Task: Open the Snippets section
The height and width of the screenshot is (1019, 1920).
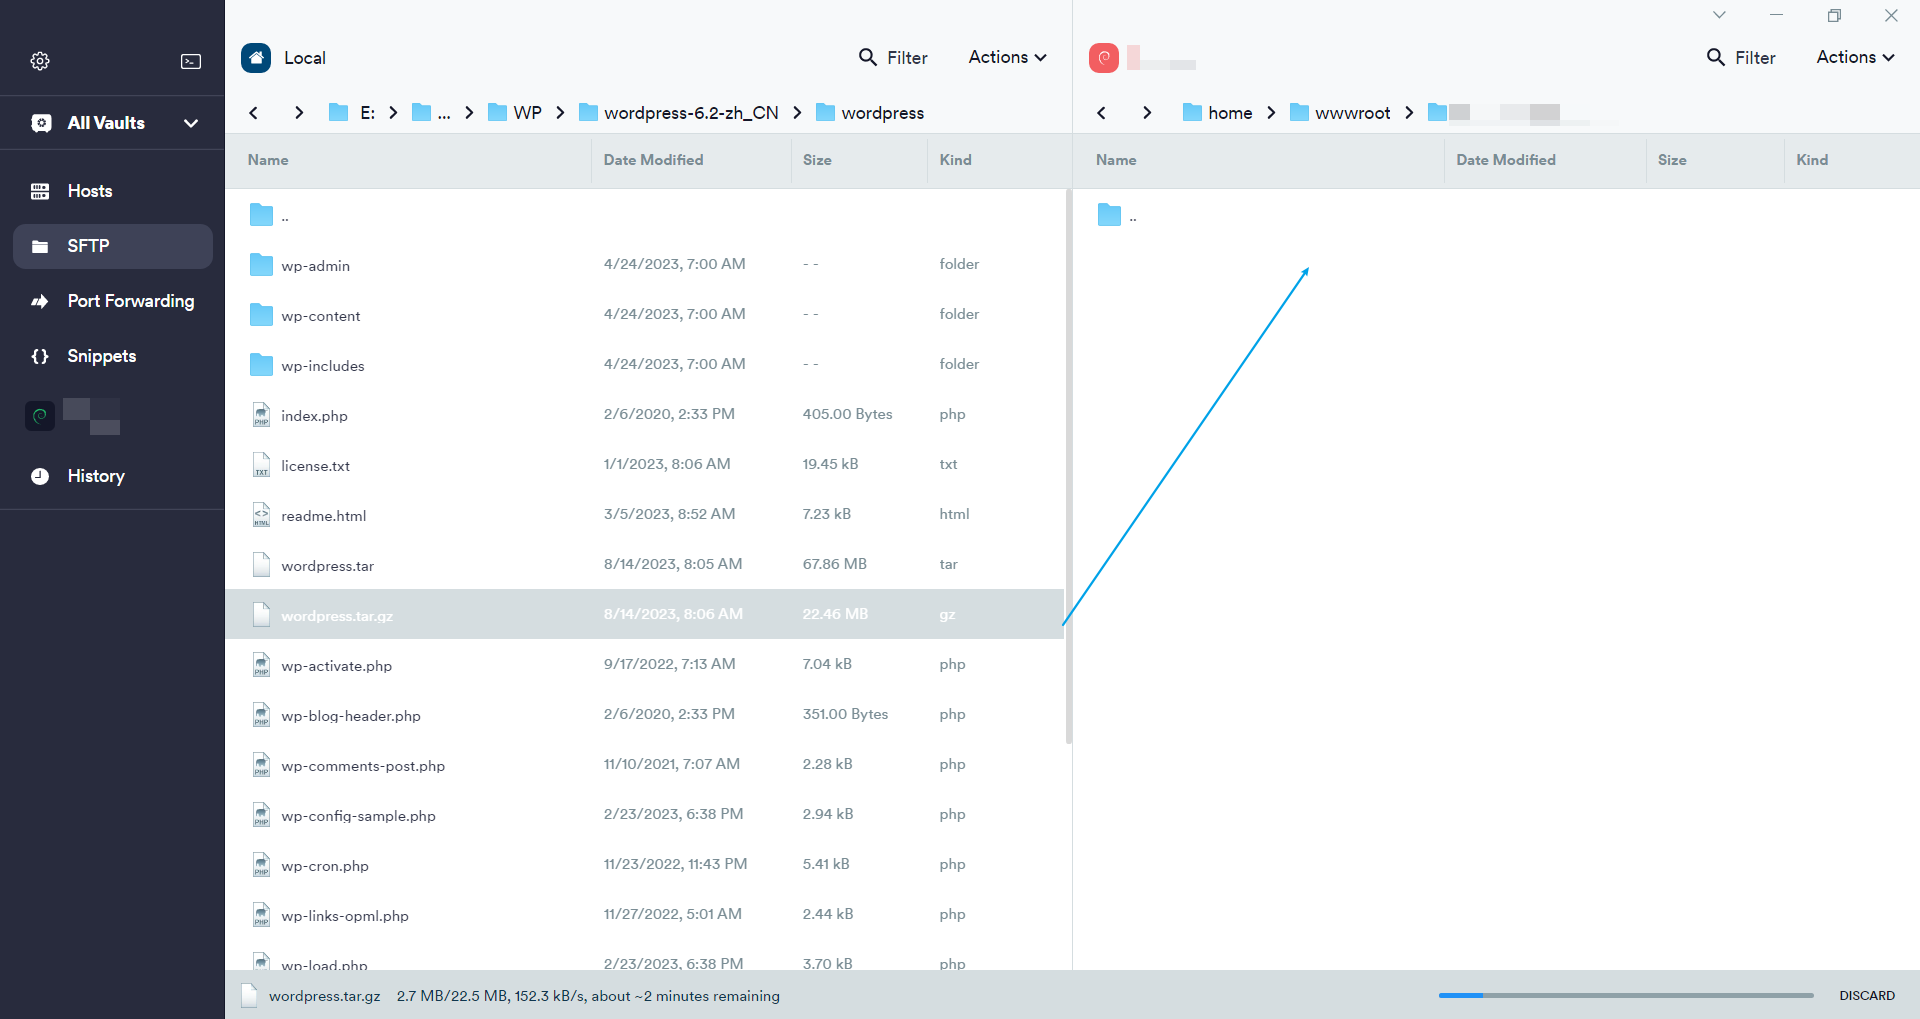Action: [101, 356]
